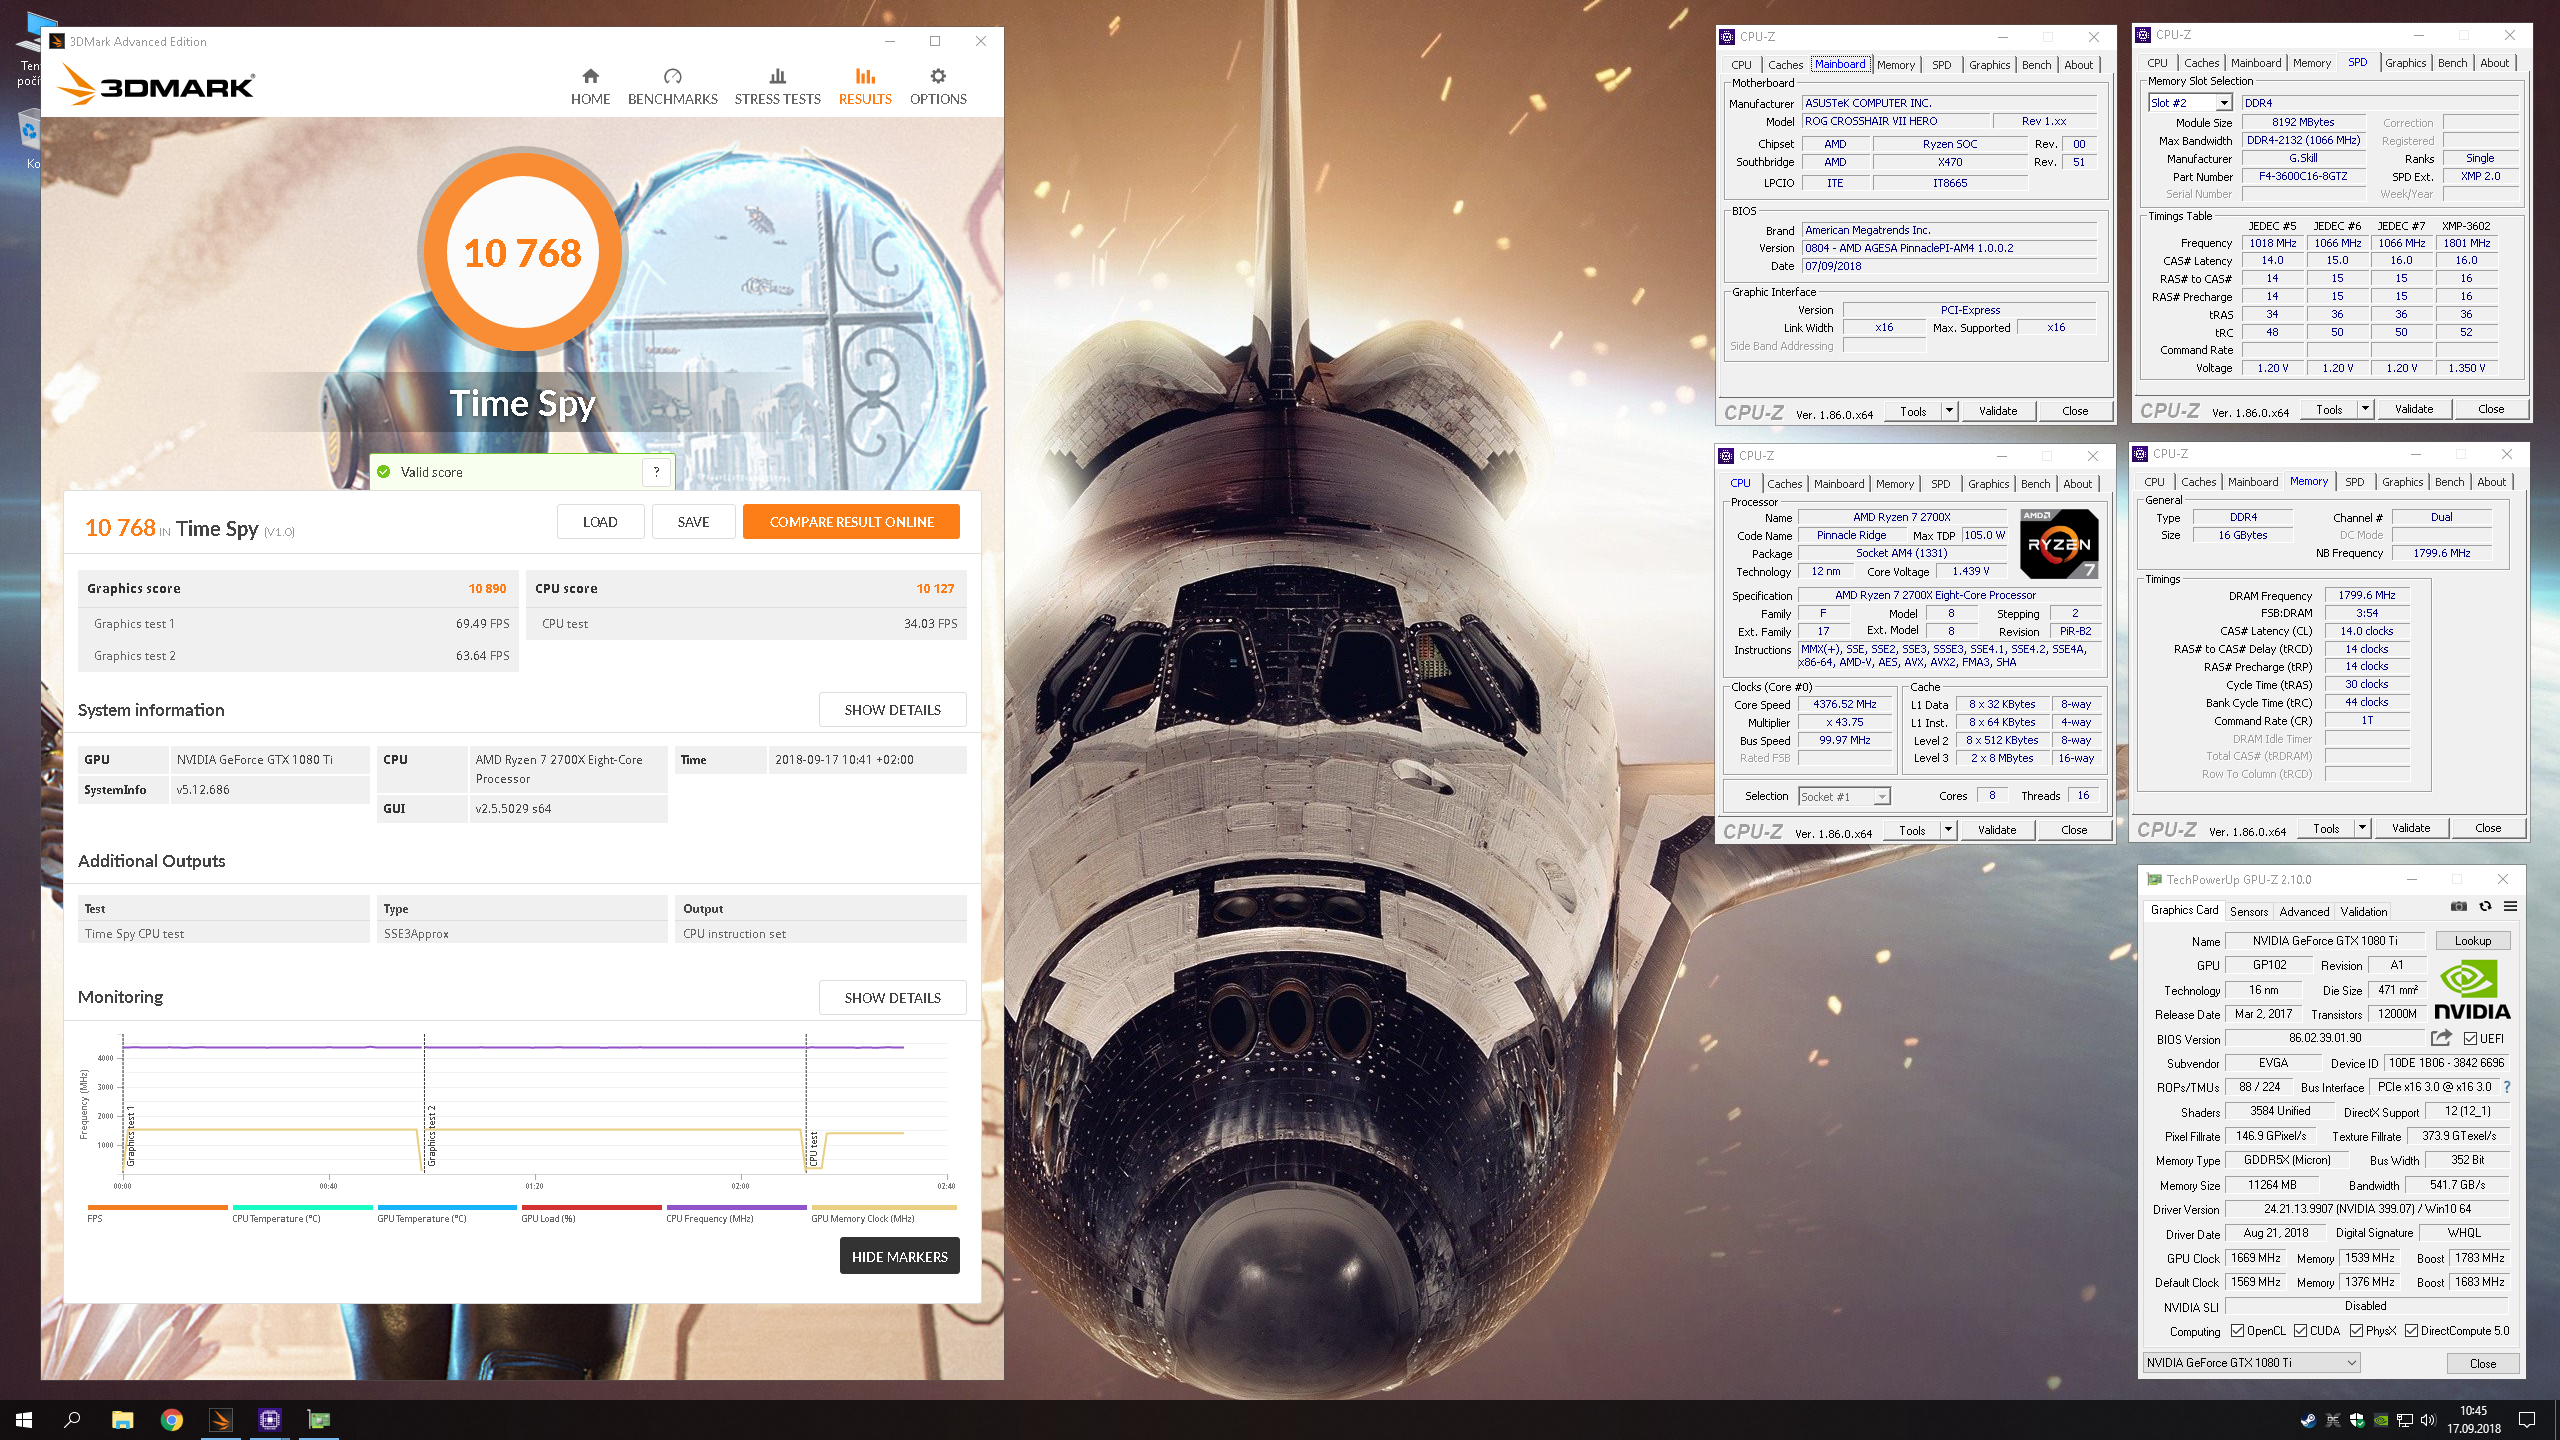Switch to Caches tab in CPU-Z Mainboard window
Viewport: 2560px width, 1440px height.
[x=1785, y=65]
